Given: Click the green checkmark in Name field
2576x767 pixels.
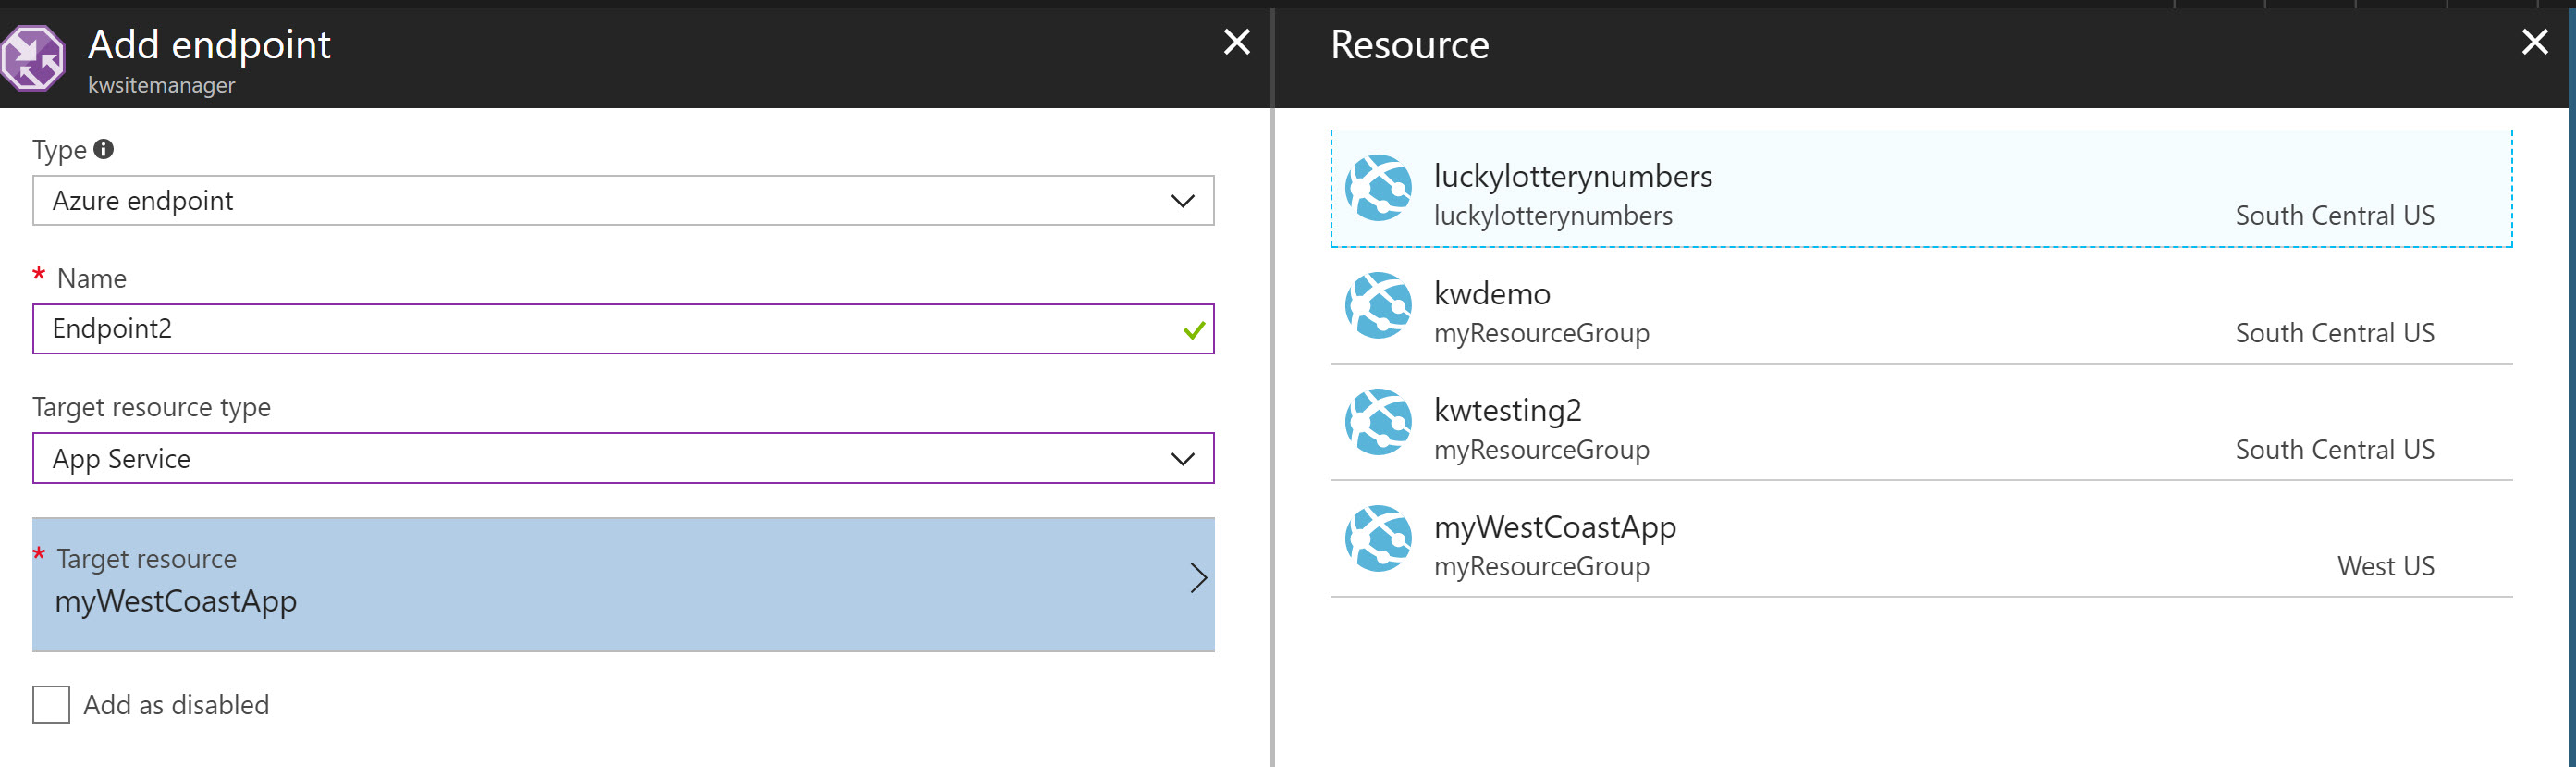Looking at the screenshot, I should [1193, 330].
